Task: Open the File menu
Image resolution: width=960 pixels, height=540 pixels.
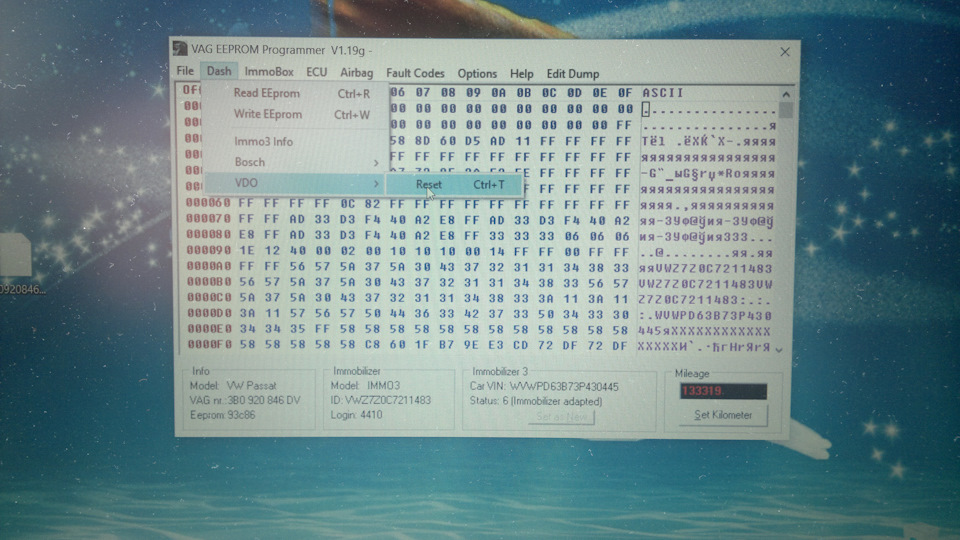Action: [x=185, y=71]
